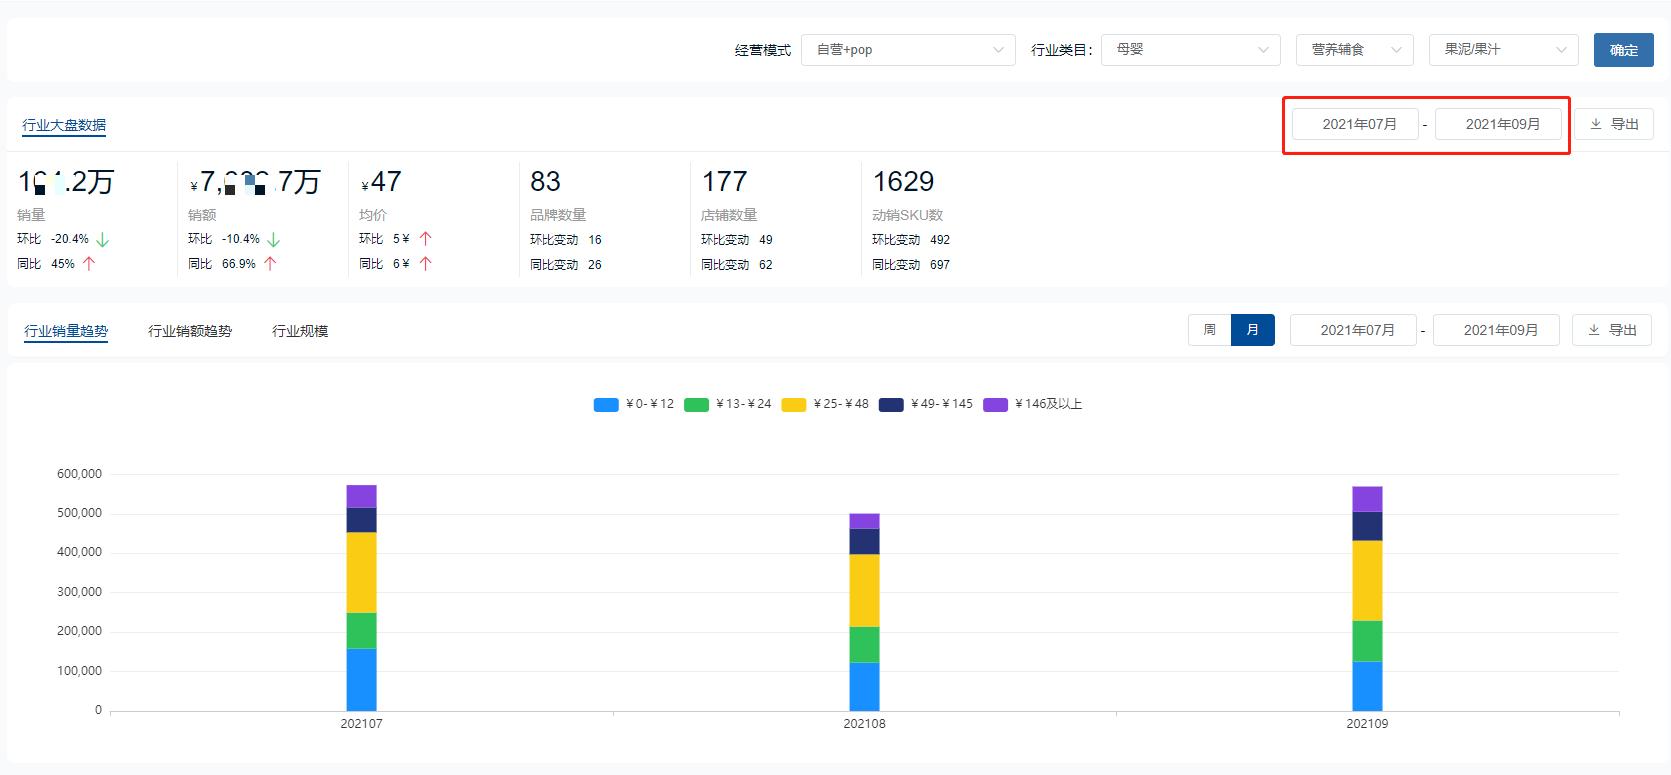Image resolution: width=1671 pixels, height=775 pixels.
Task: Open the 行业规模 tab
Action: coord(300,331)
